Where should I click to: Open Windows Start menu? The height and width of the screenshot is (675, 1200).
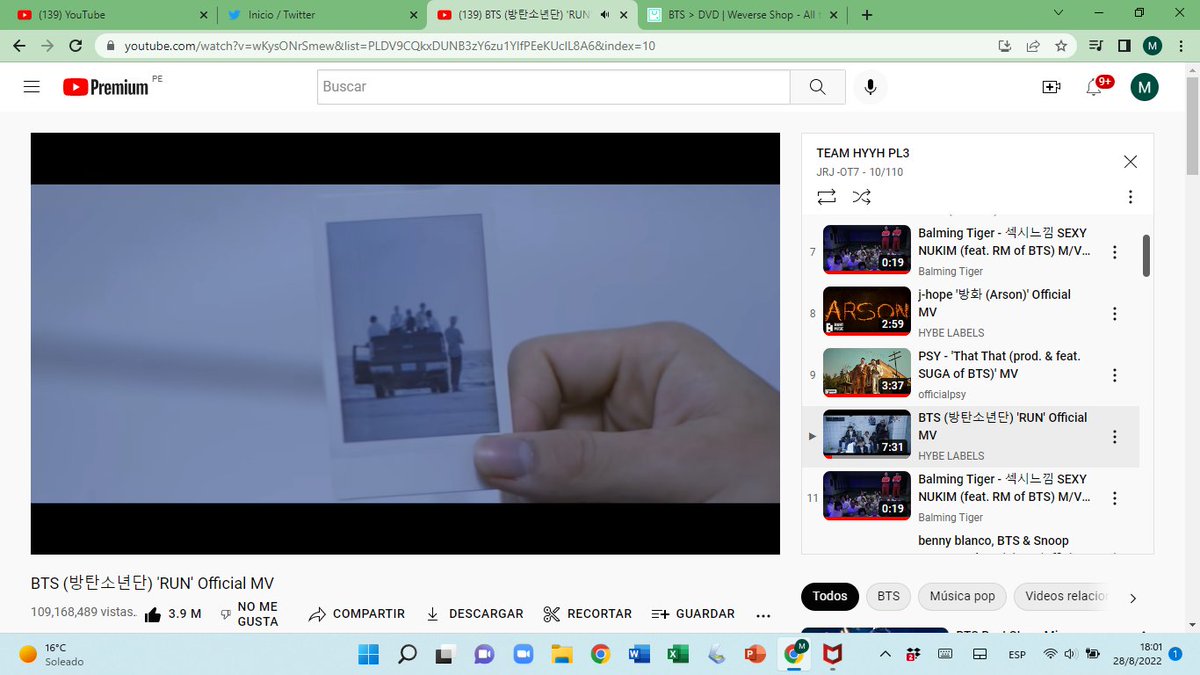369,654
